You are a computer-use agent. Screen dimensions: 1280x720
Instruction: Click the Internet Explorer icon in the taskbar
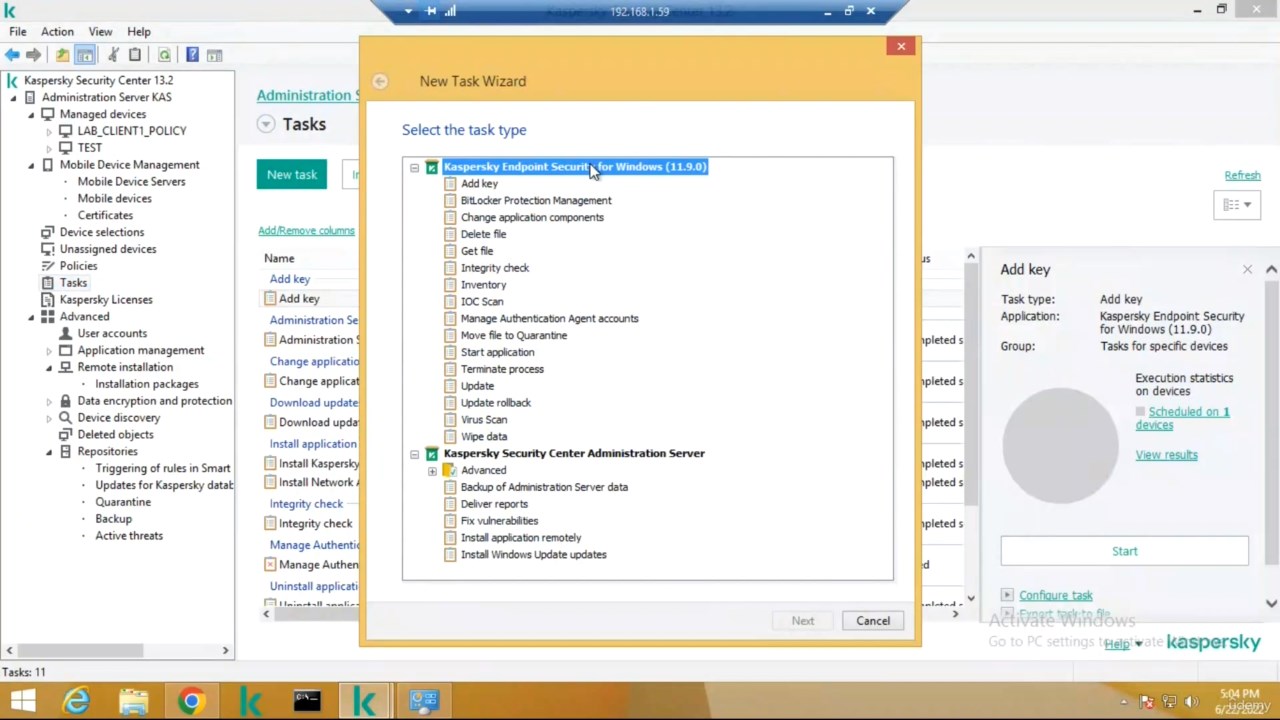[x=76, y=701]
